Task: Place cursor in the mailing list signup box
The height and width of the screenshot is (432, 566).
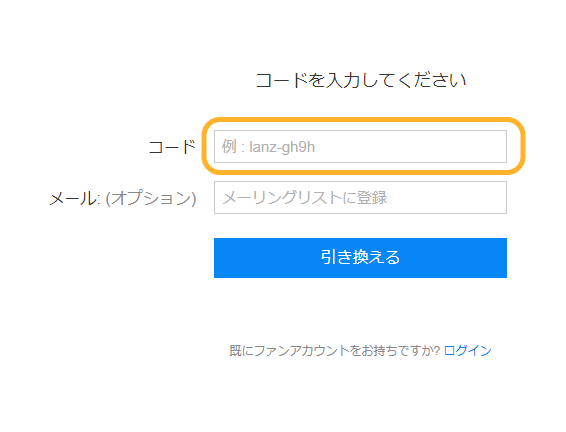Action: coord(360,197)
